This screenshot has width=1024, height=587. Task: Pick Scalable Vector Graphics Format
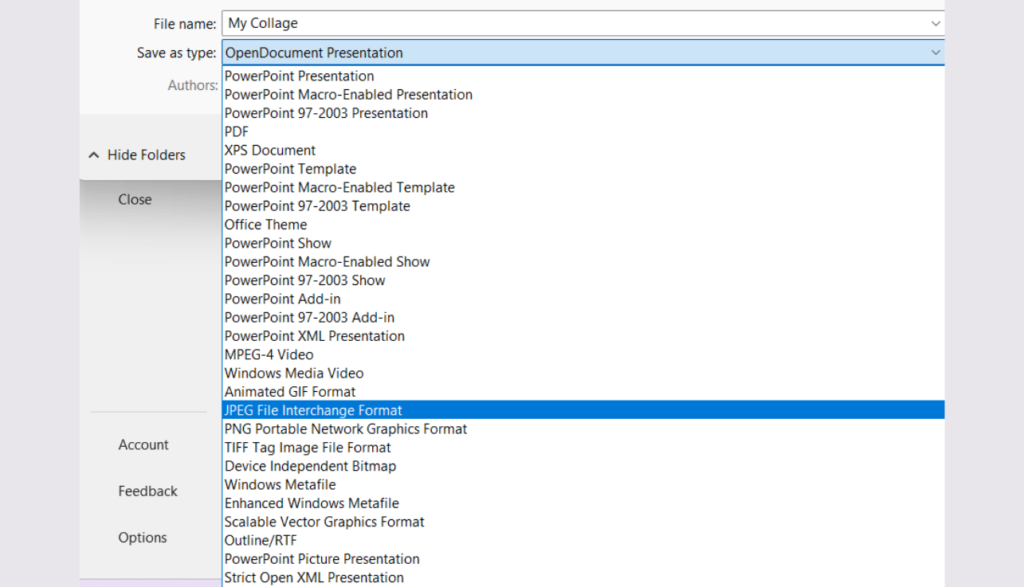[x=583, y=522]
